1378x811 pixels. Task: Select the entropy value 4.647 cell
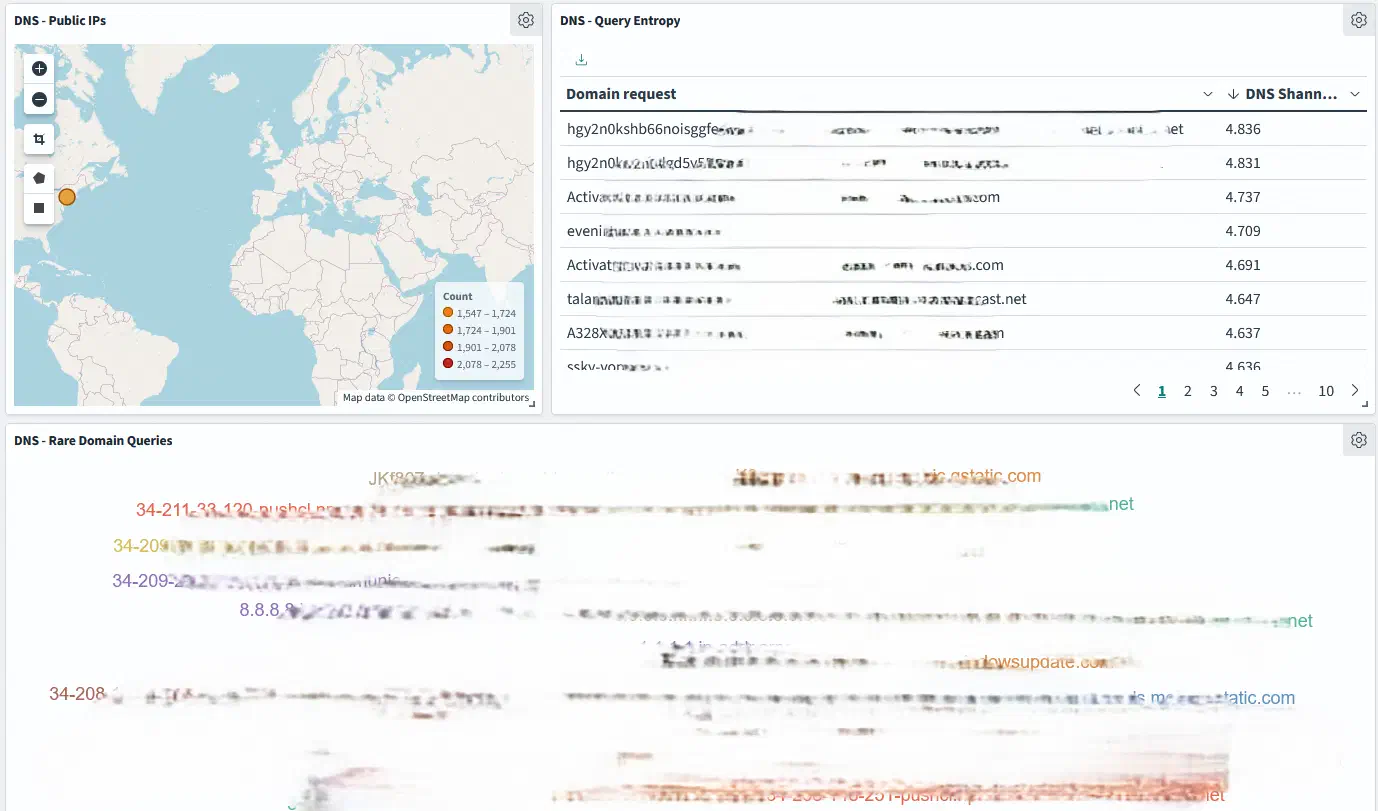pos(1243,299)
